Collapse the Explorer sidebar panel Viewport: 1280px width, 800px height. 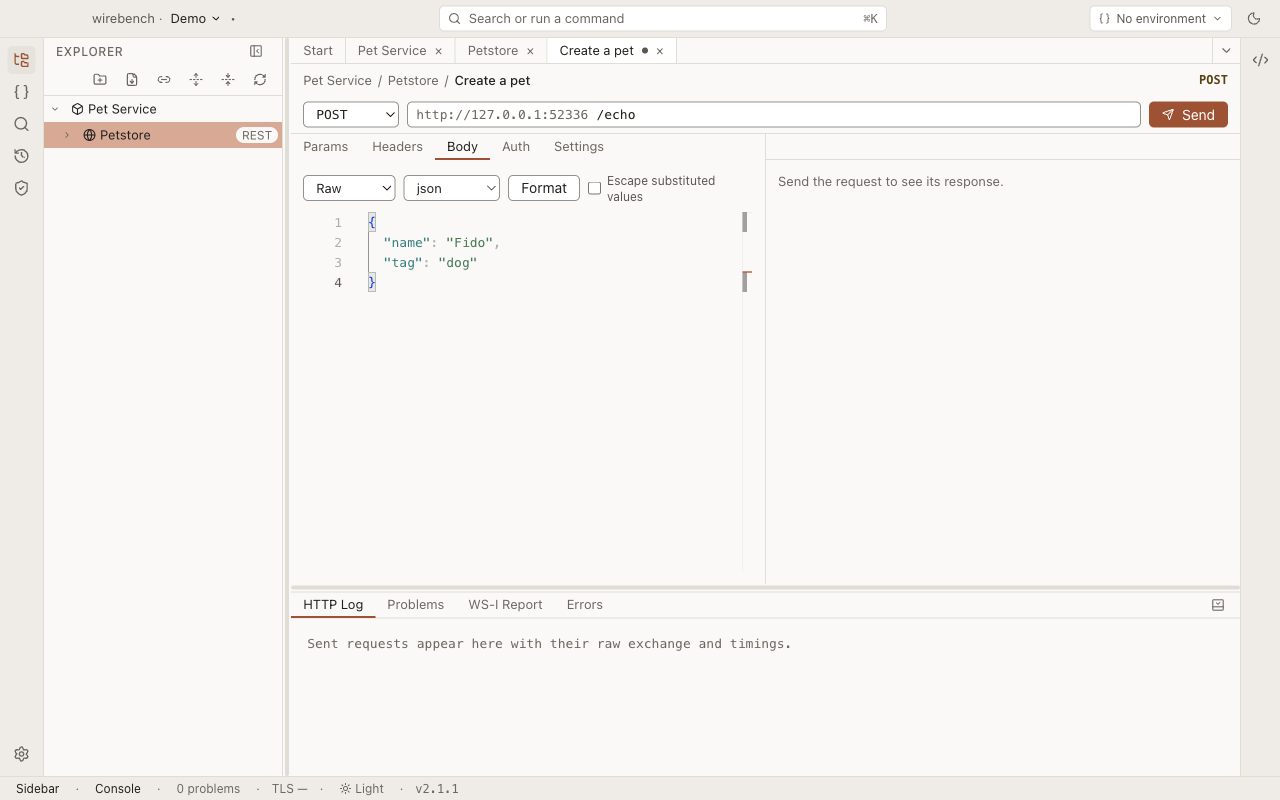tap(256, 51)
